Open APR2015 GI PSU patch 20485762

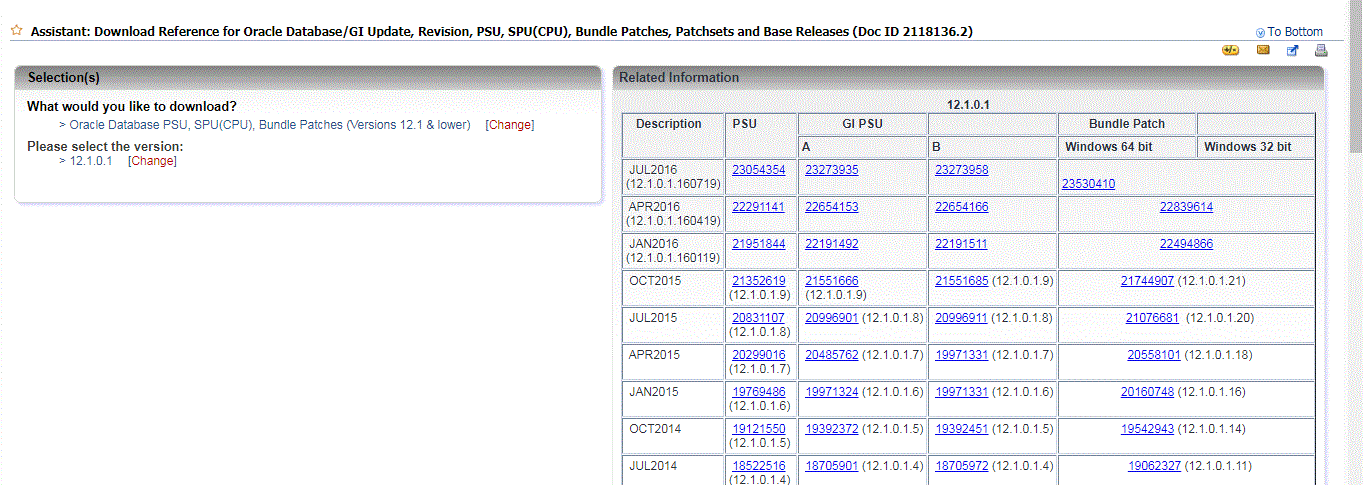click(x=832, y=355)
